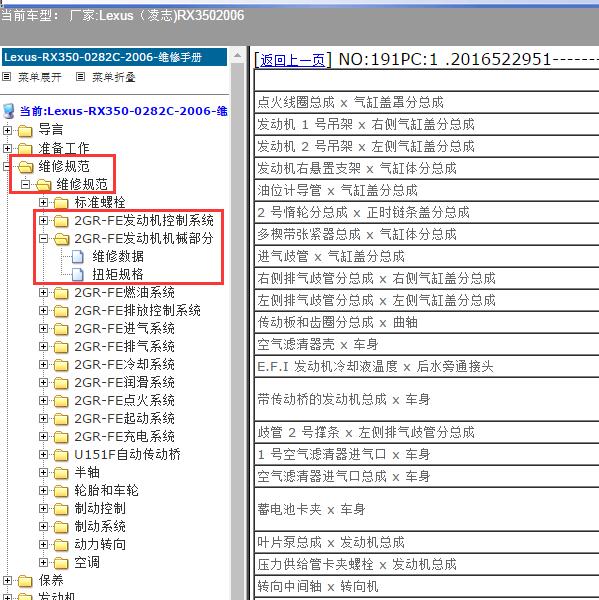Click the Lexus-RX350-0282C-2006-维修手册 header

(x=114, y=57)
